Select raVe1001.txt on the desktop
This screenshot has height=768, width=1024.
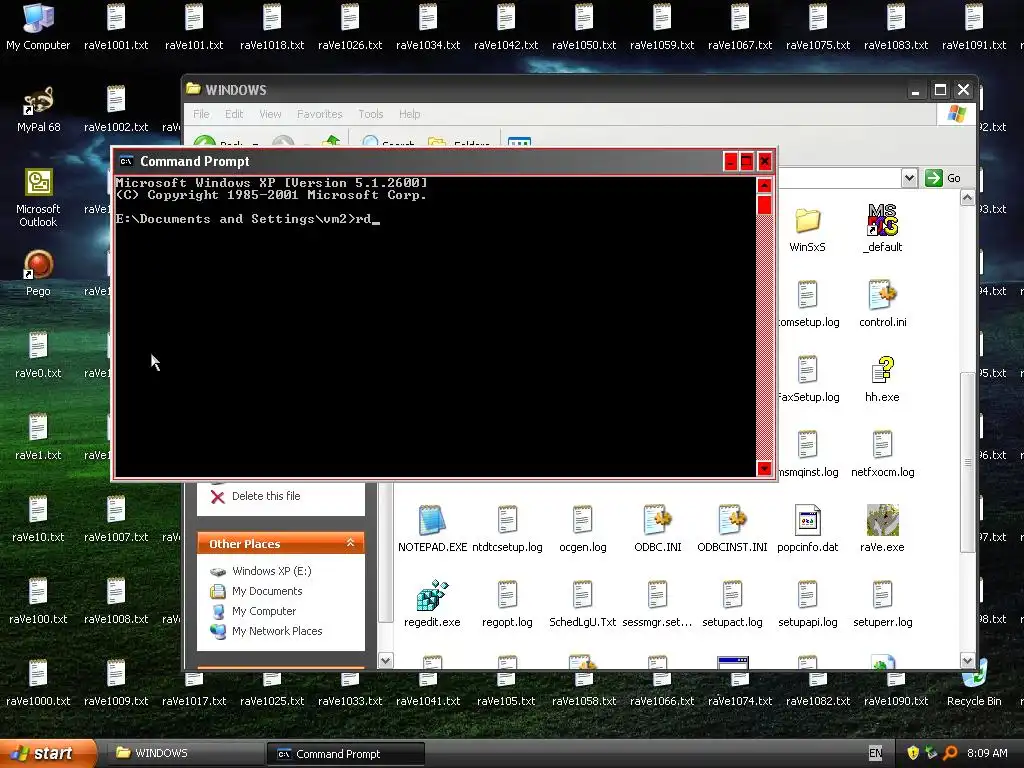[x=116, y=27]
